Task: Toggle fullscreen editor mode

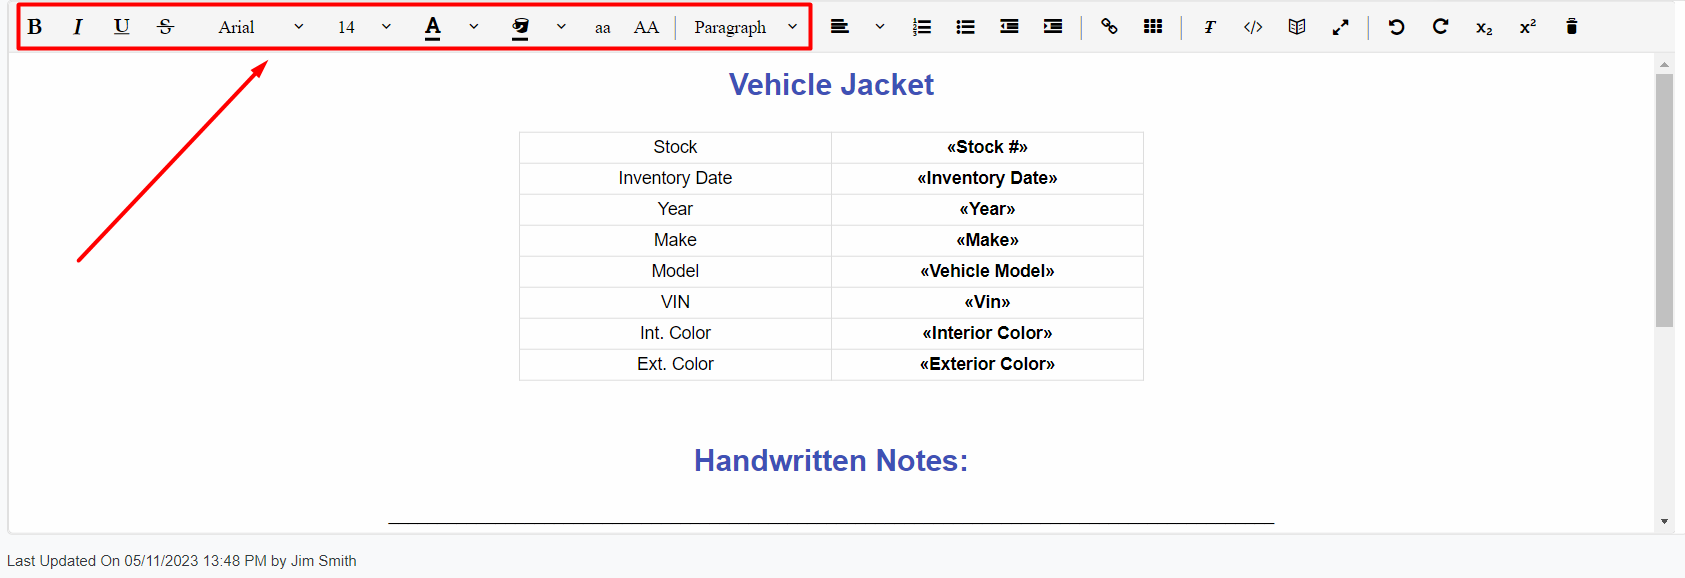Action: pos(1341,27)
